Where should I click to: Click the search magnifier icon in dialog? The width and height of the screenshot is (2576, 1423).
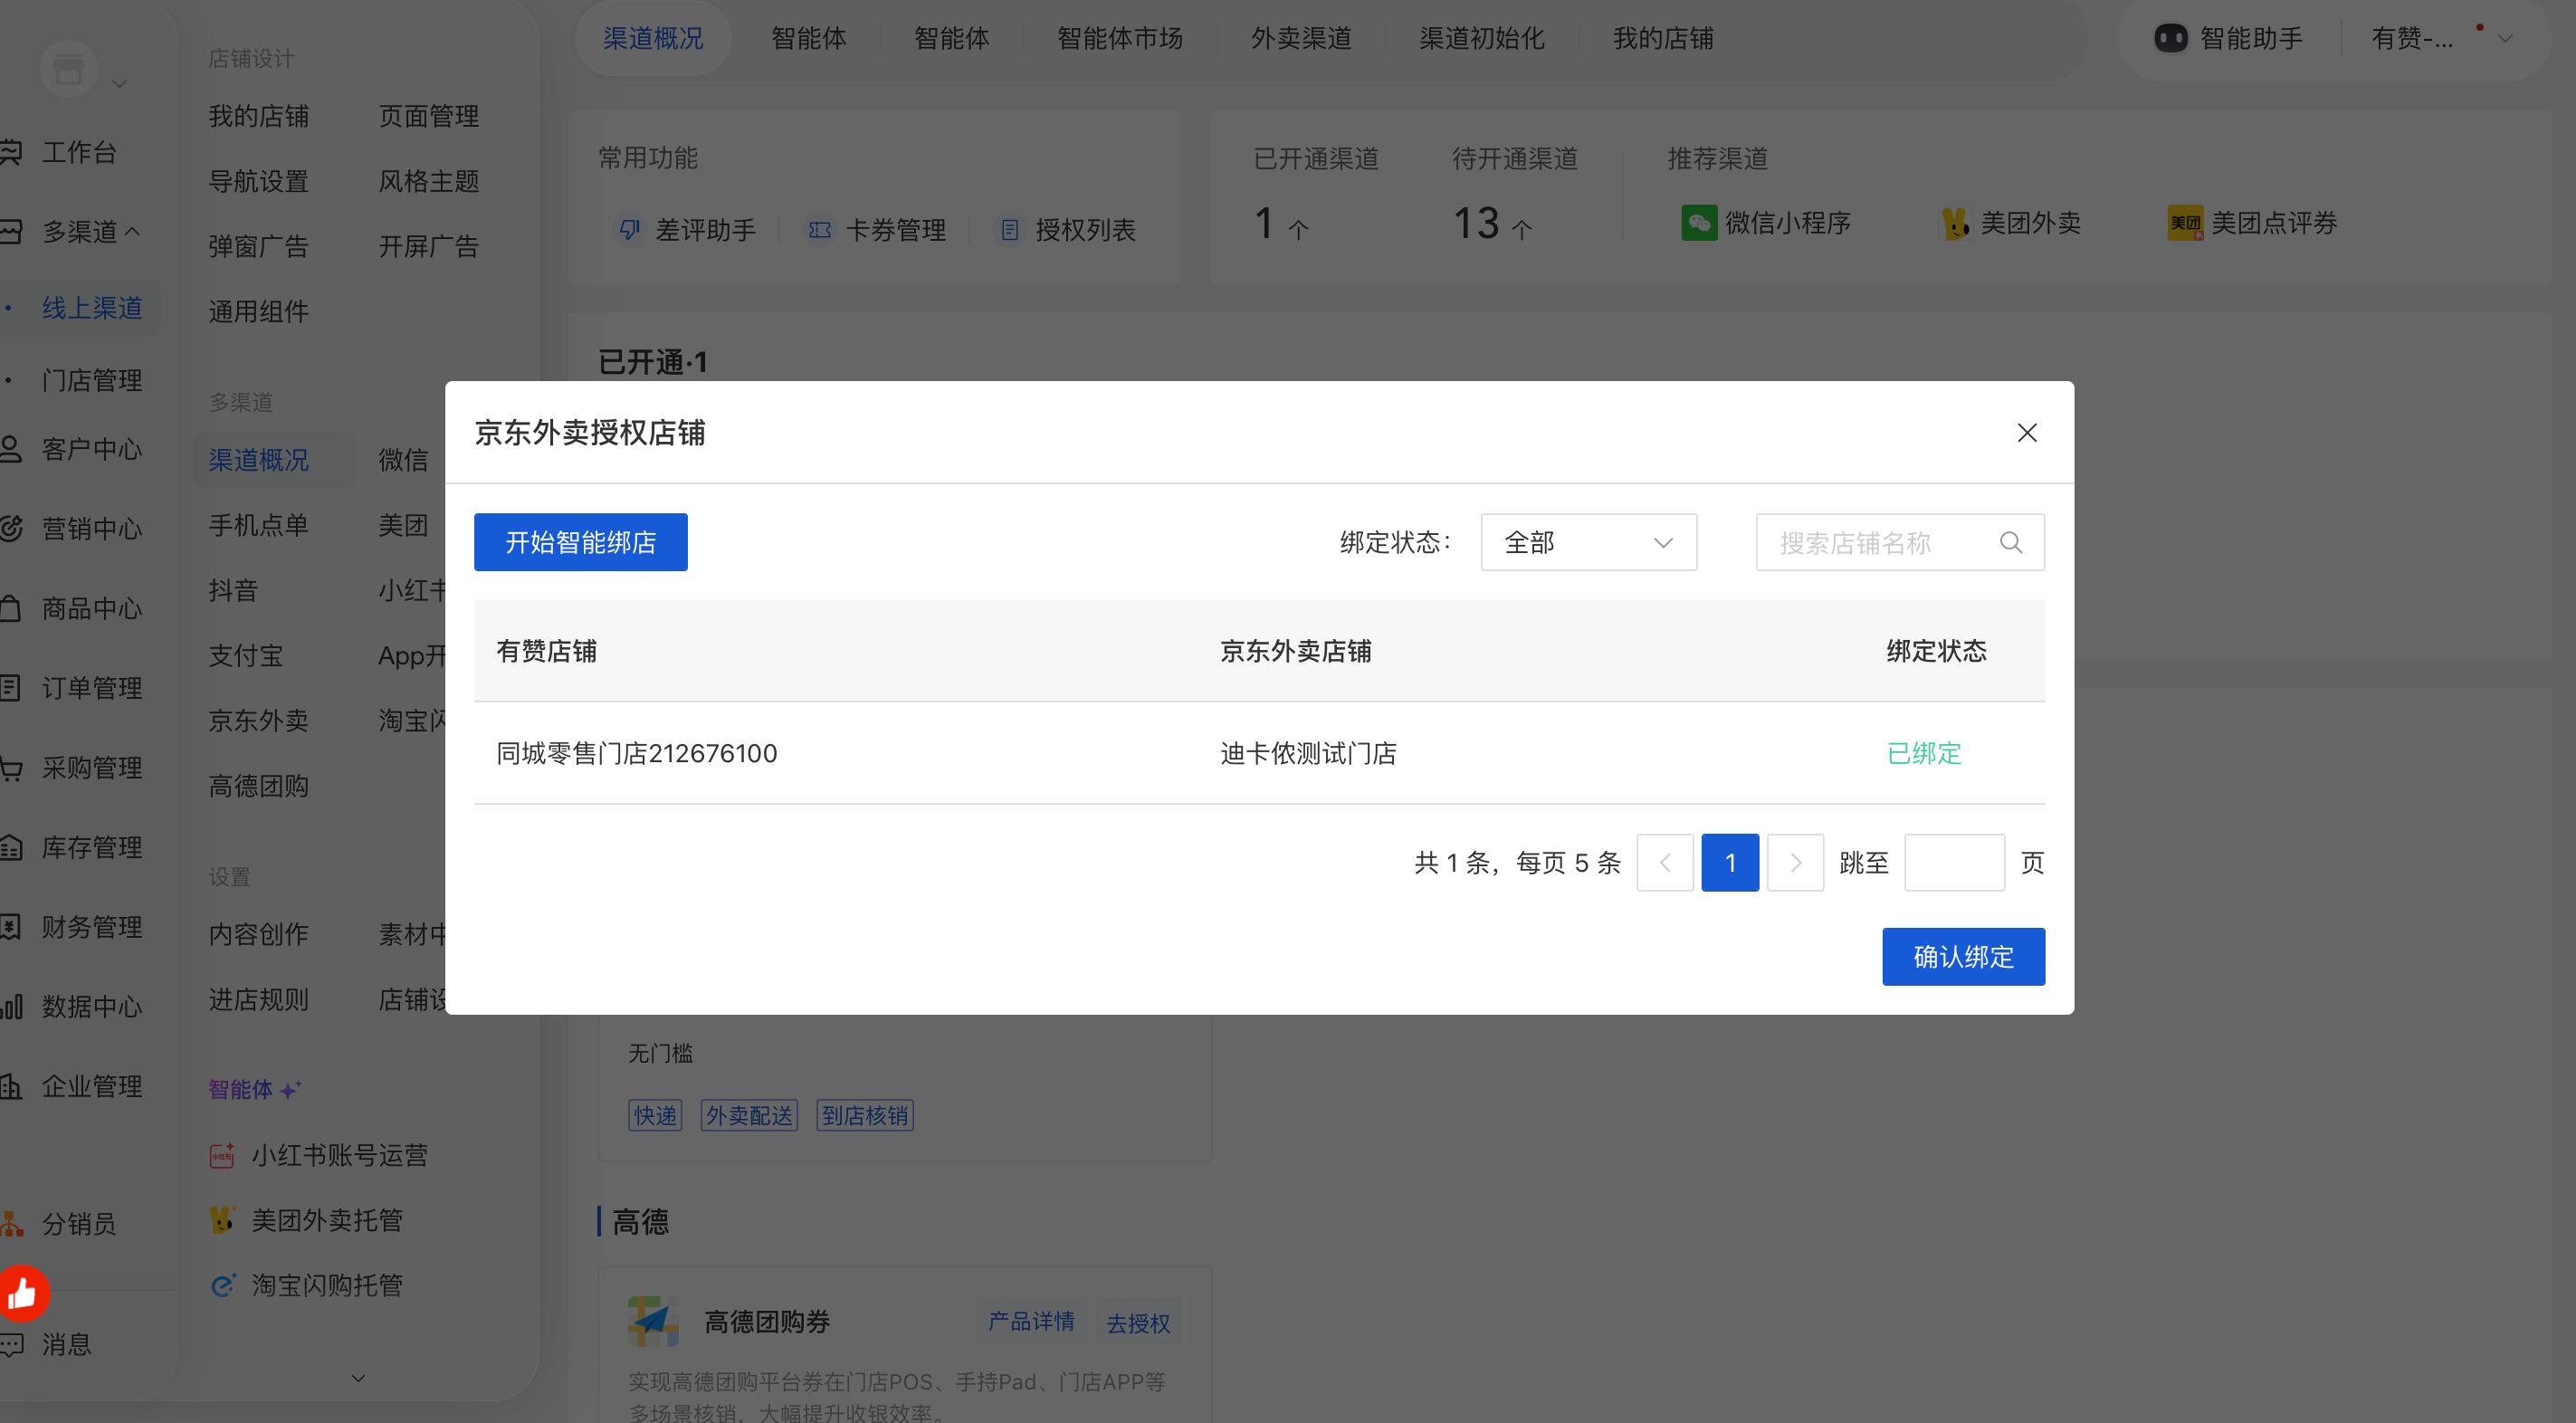click(x=2010, y=542)
